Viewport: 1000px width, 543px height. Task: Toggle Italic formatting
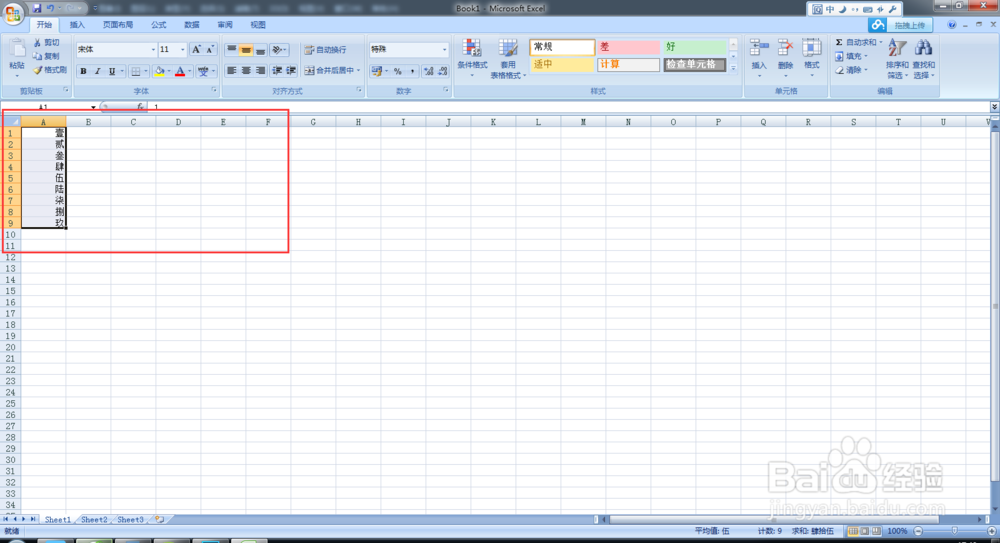[x=98, y=71]
